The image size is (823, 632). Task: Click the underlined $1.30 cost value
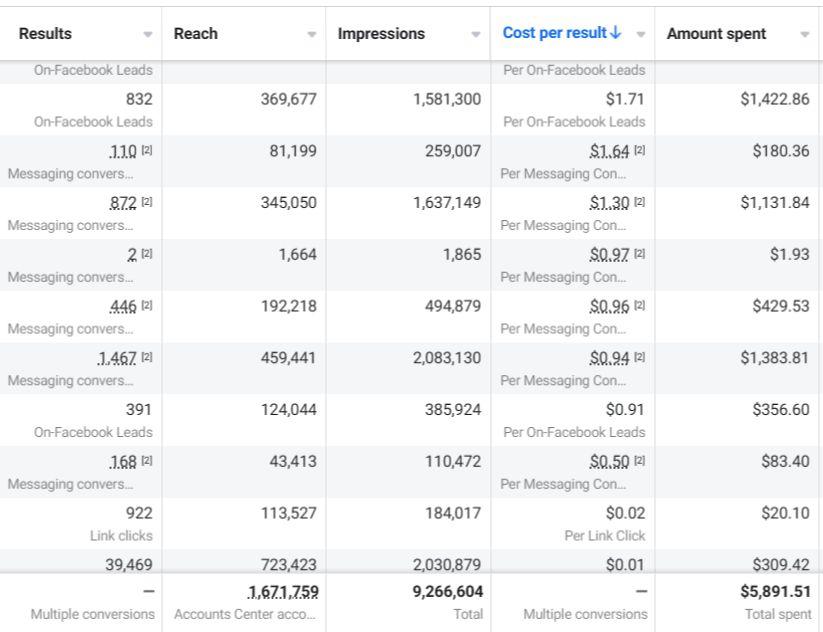[x=609, y=203]
